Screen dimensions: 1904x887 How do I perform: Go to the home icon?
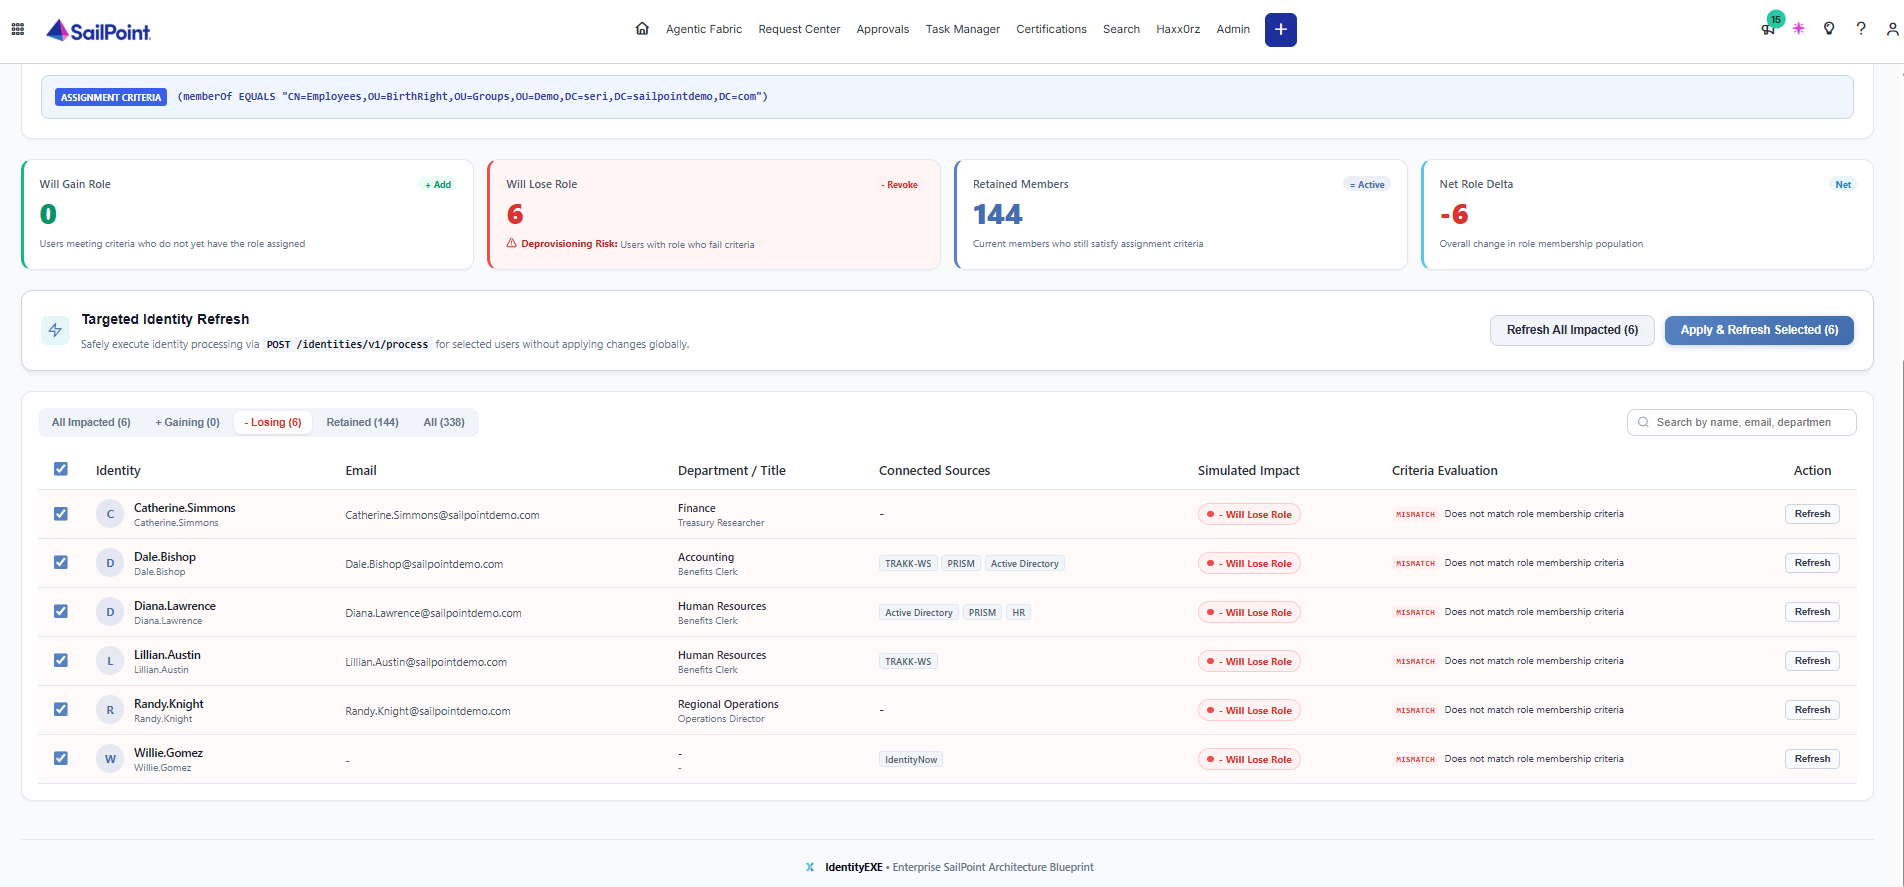coord(642,28)
